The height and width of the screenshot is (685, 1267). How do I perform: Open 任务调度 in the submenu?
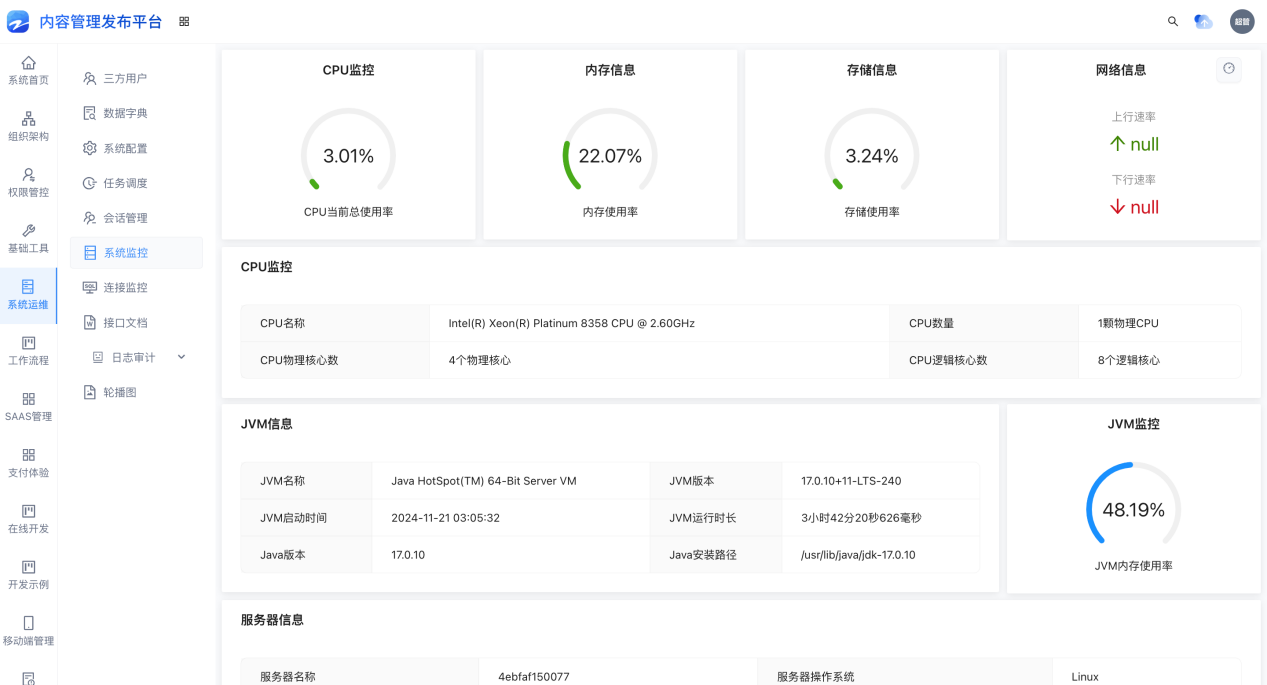click(x=125, y=183)
